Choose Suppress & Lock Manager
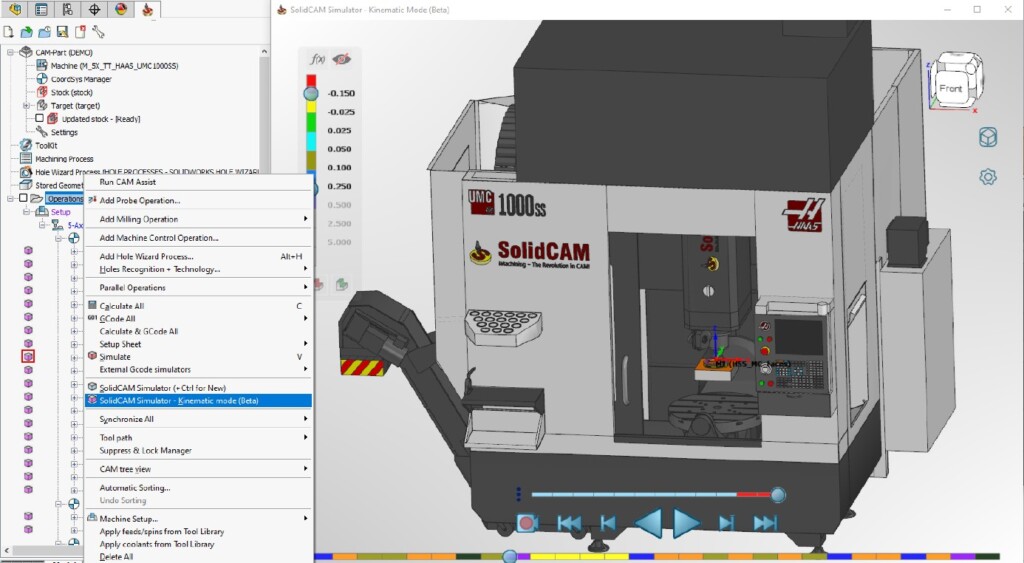This screenshot has height=563, width=1024. pyautogui.click(x=199, y=451)
